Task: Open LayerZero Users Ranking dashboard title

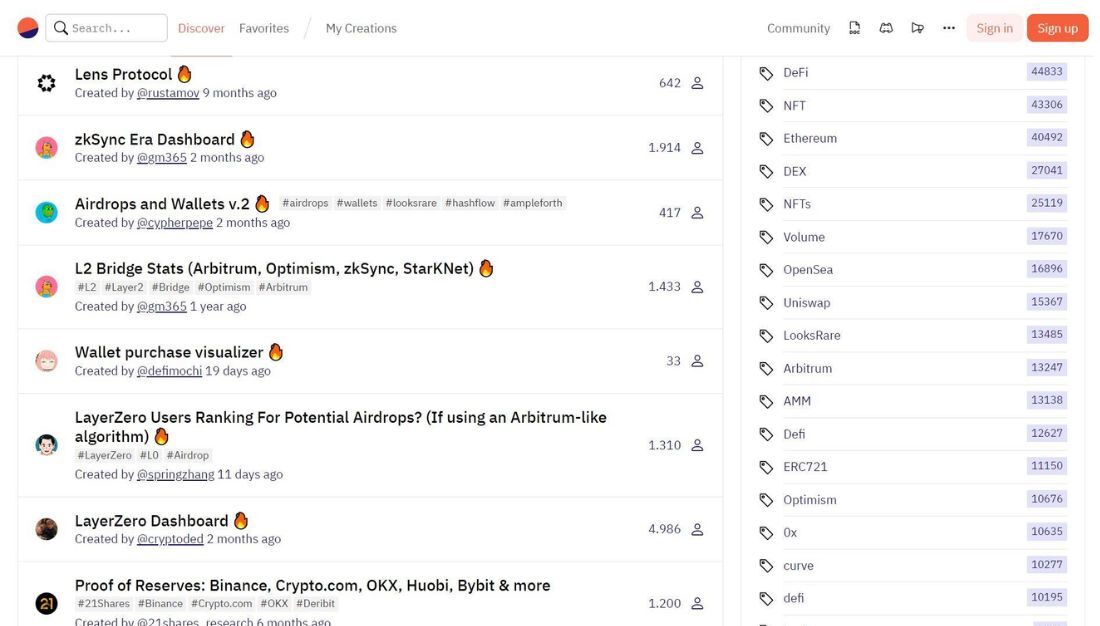Action: point(340,427)
